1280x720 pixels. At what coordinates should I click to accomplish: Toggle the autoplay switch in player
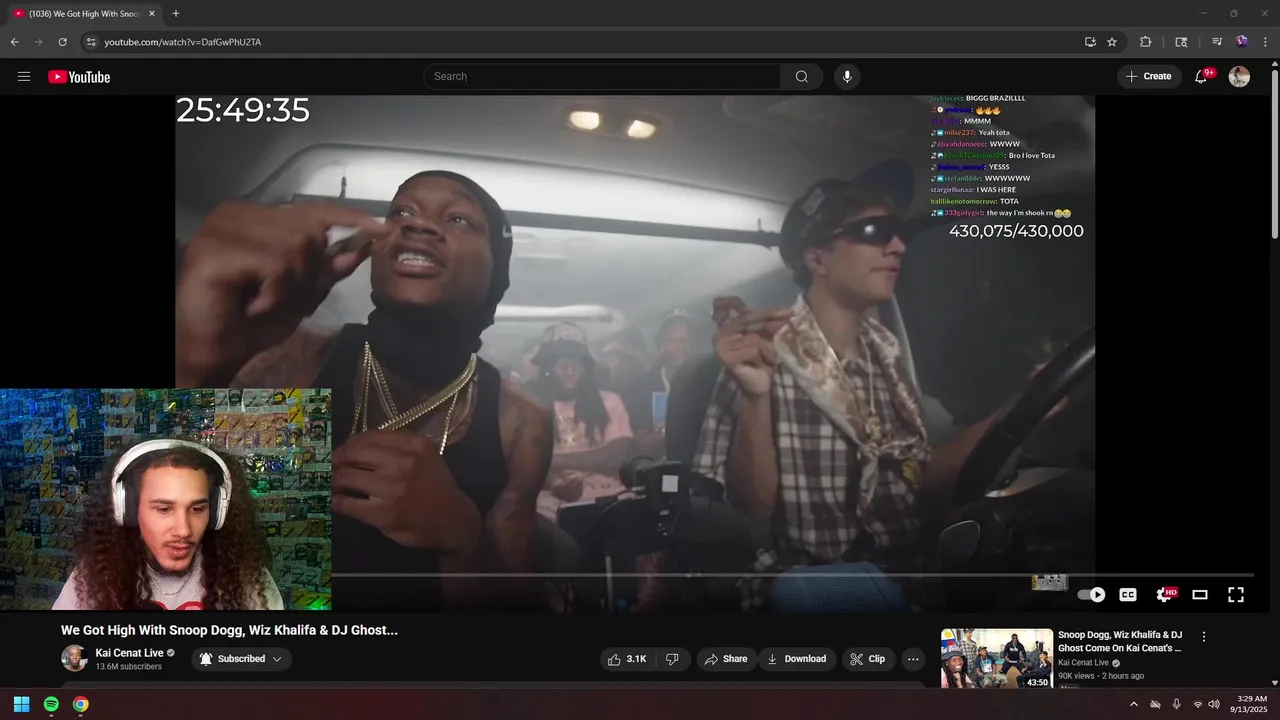pyautogui.click(x=1091, y=594)
